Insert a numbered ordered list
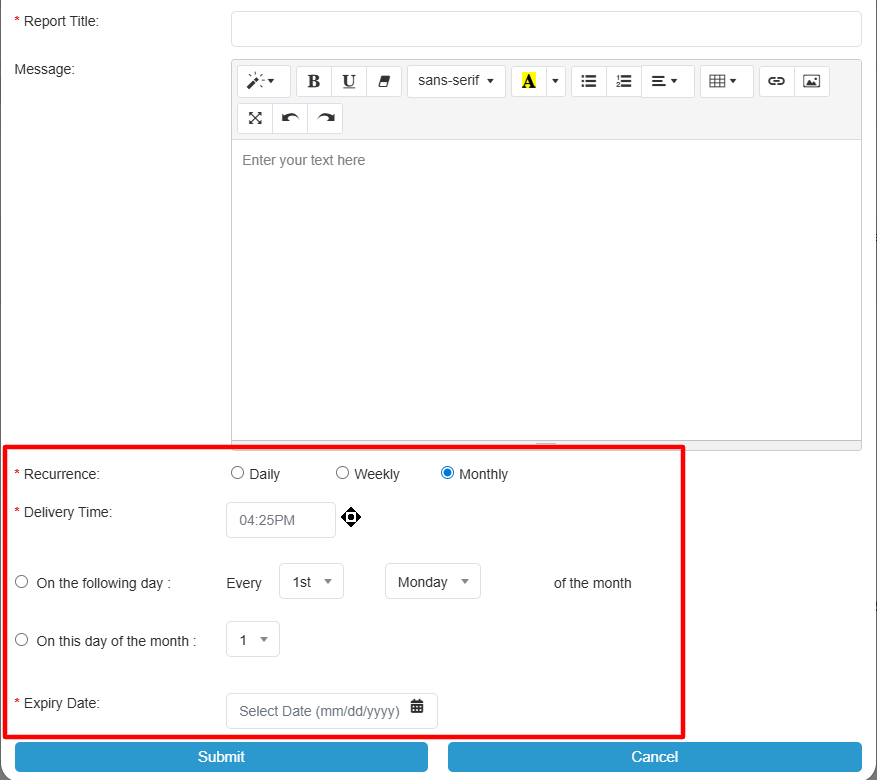This screenshot has height=780, width=880. click(624, 82)
